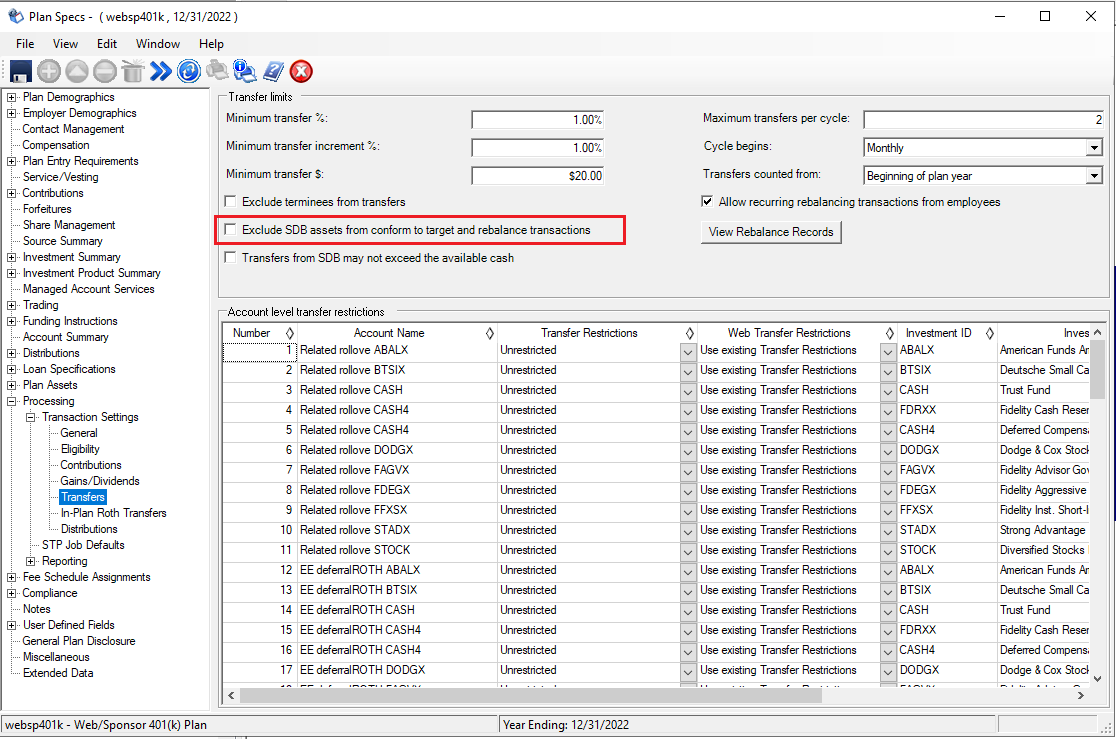The height and width of the screenshot is (741, 1116).
Task: Open the View menu
Action: tap(65, 43)
